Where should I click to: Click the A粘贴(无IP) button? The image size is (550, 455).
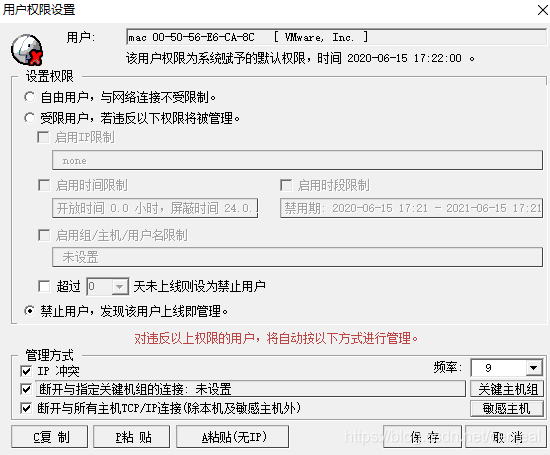(233, 437)
